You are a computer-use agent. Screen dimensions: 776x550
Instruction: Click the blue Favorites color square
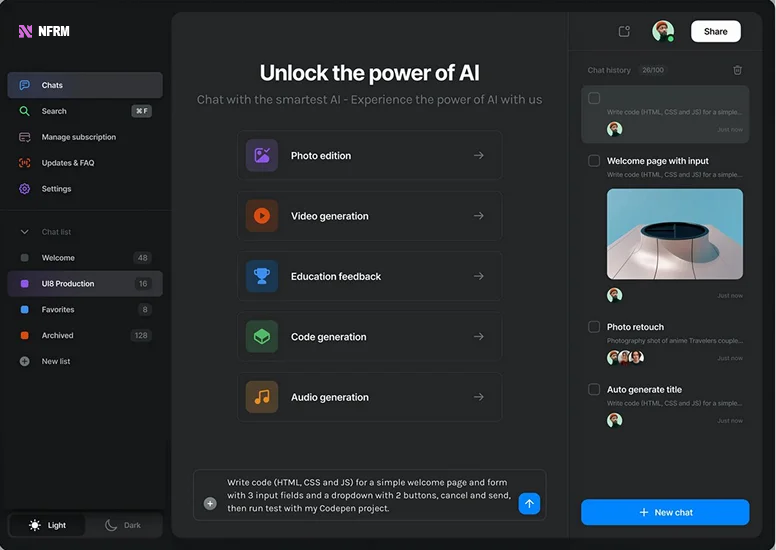coord(24,309)
